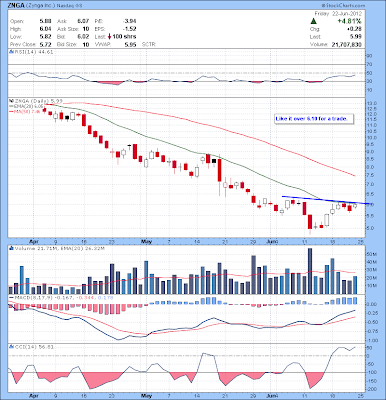This screenshot has height=400, width=386.
Task: Click the Chg value +0.28
Action: click(355, 29)
